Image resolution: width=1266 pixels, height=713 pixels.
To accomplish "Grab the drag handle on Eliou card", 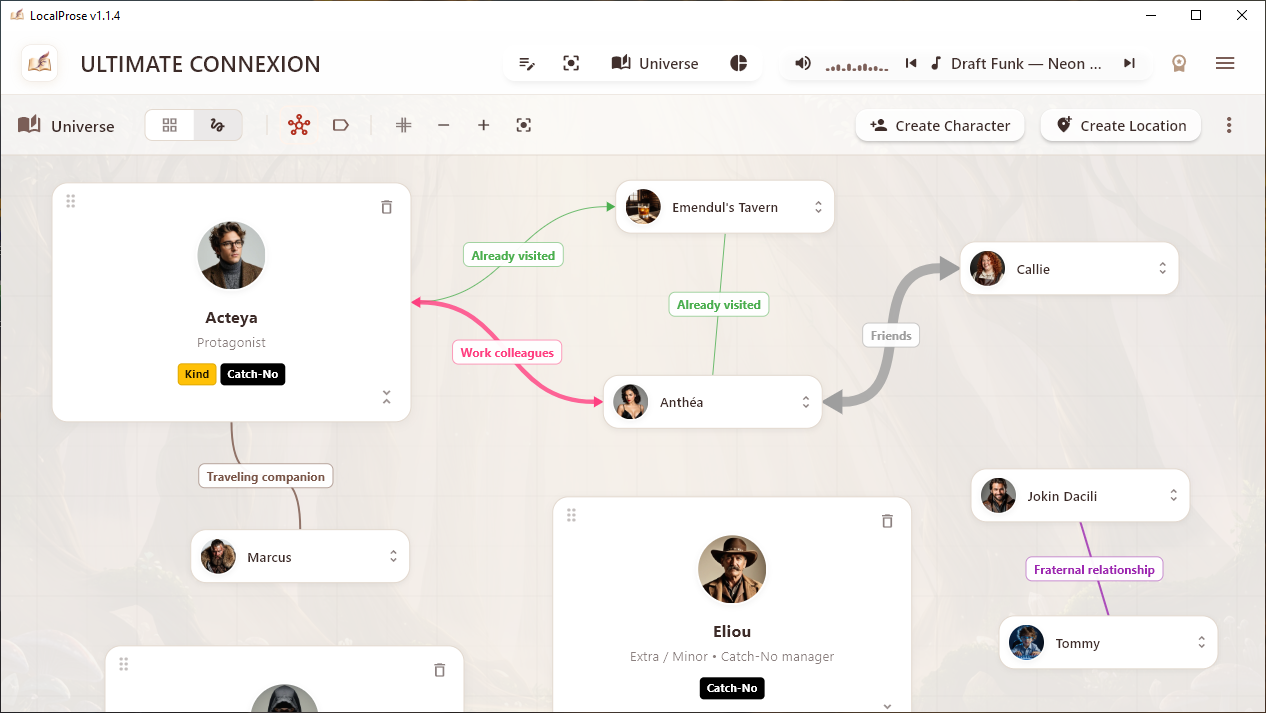I will pos(571,515).
